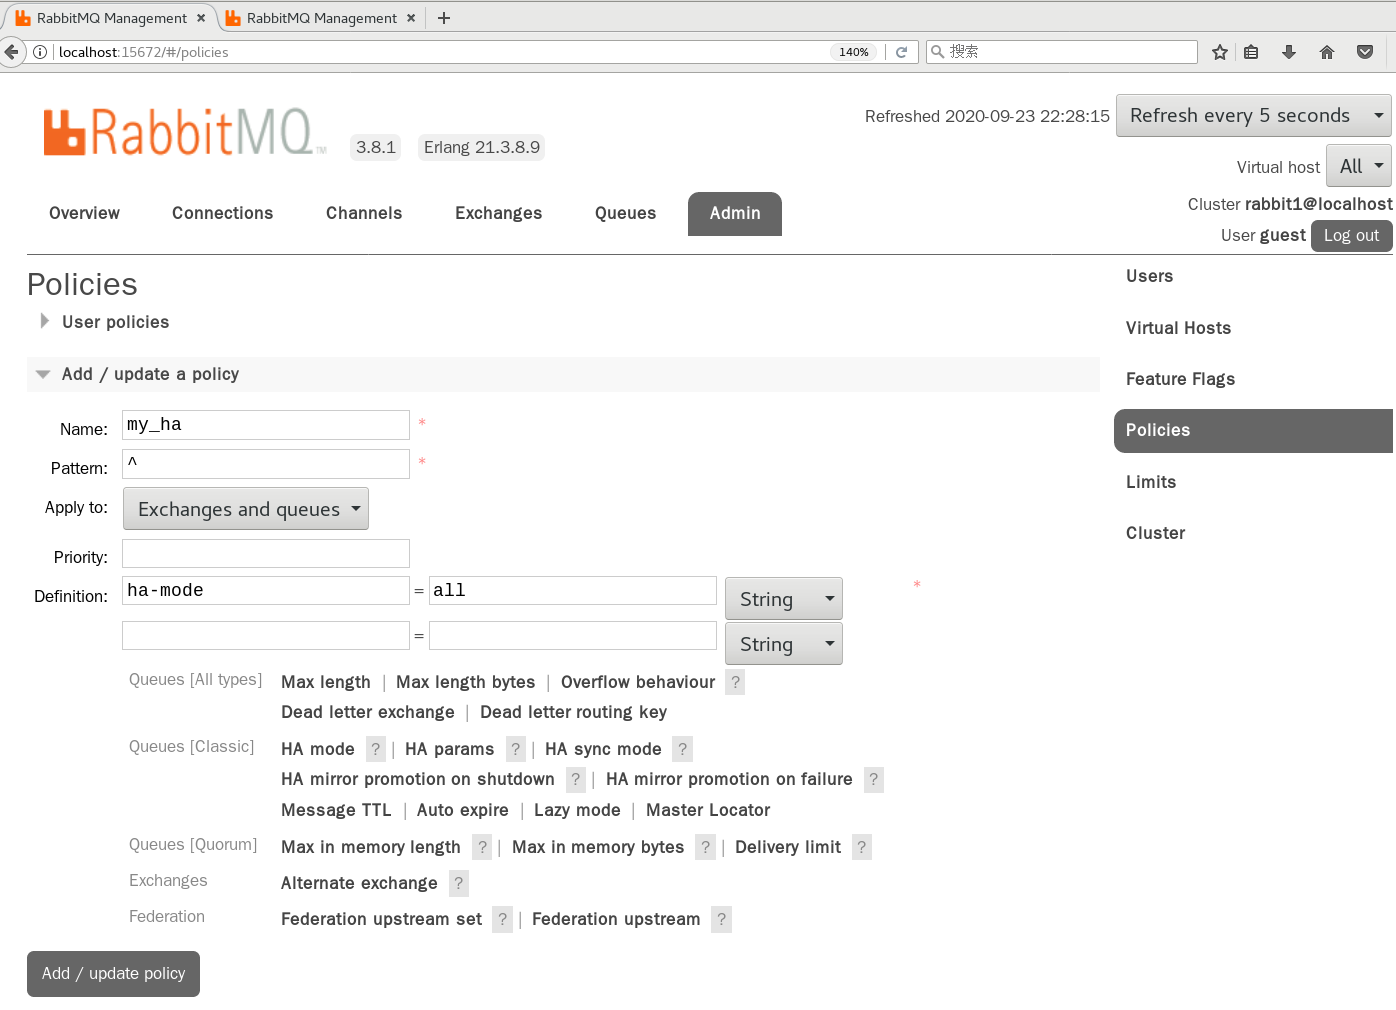Open Feature Flags in admin sidebar
This screenshot has height=1010, width=1396.
pyautogui.click(x=1180, y=379)
